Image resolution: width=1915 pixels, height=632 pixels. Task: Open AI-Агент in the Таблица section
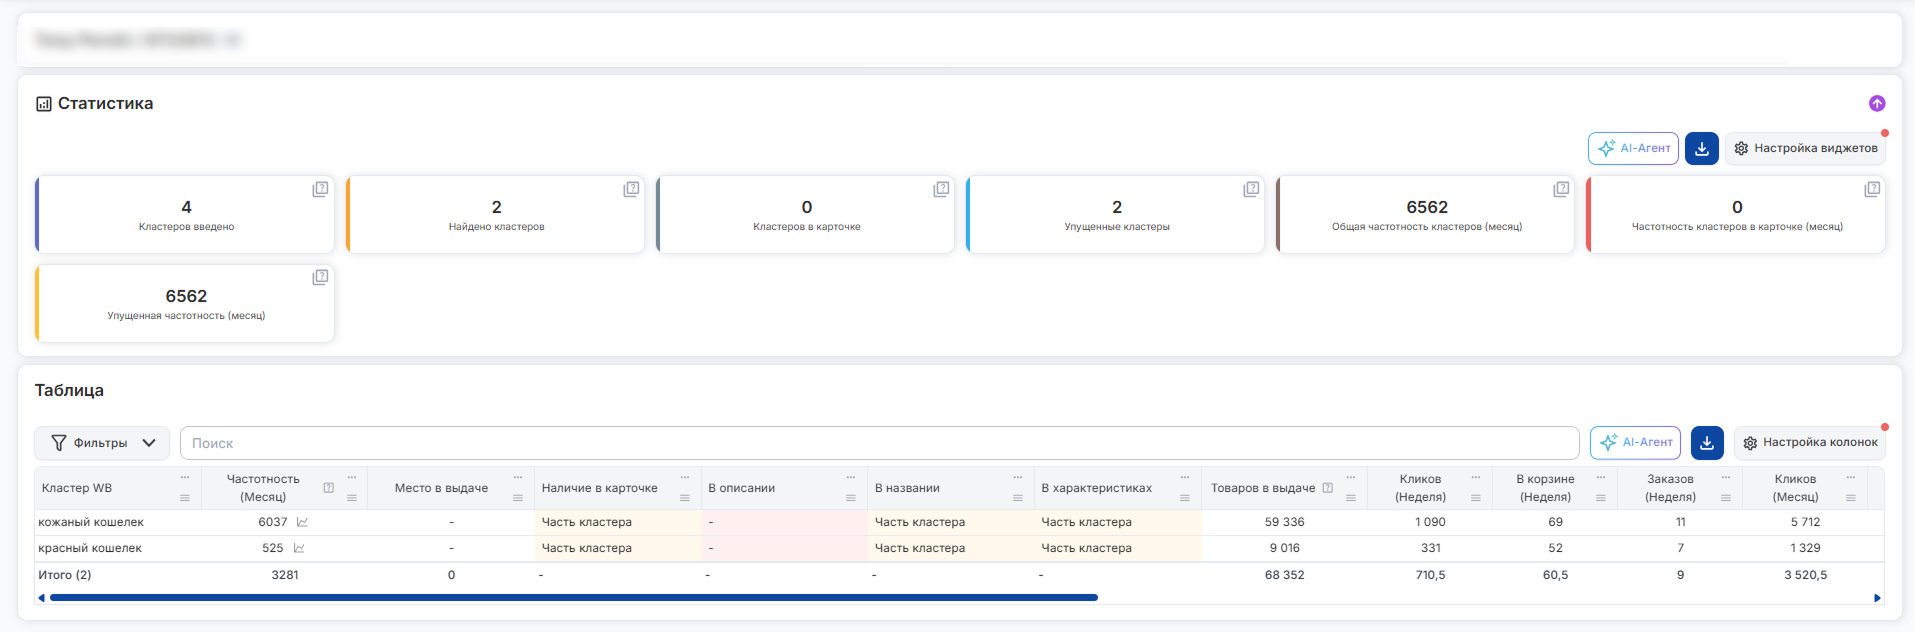tap(1635, 442)
